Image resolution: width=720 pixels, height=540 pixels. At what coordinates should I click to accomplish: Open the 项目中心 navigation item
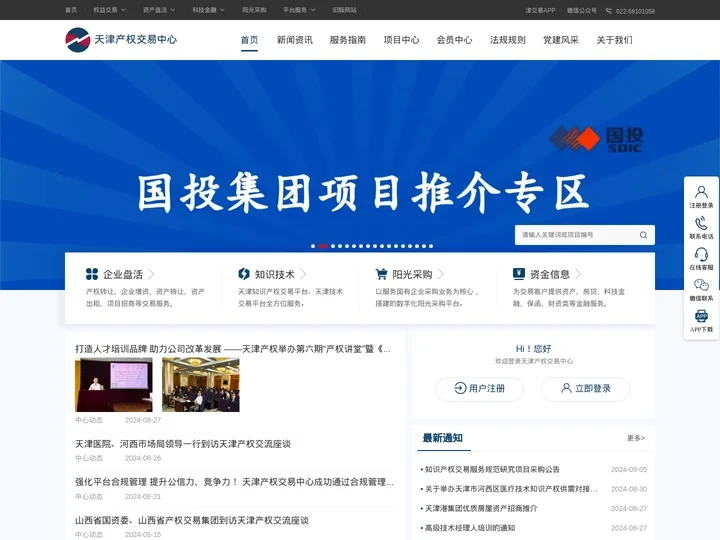coord(401,40)
